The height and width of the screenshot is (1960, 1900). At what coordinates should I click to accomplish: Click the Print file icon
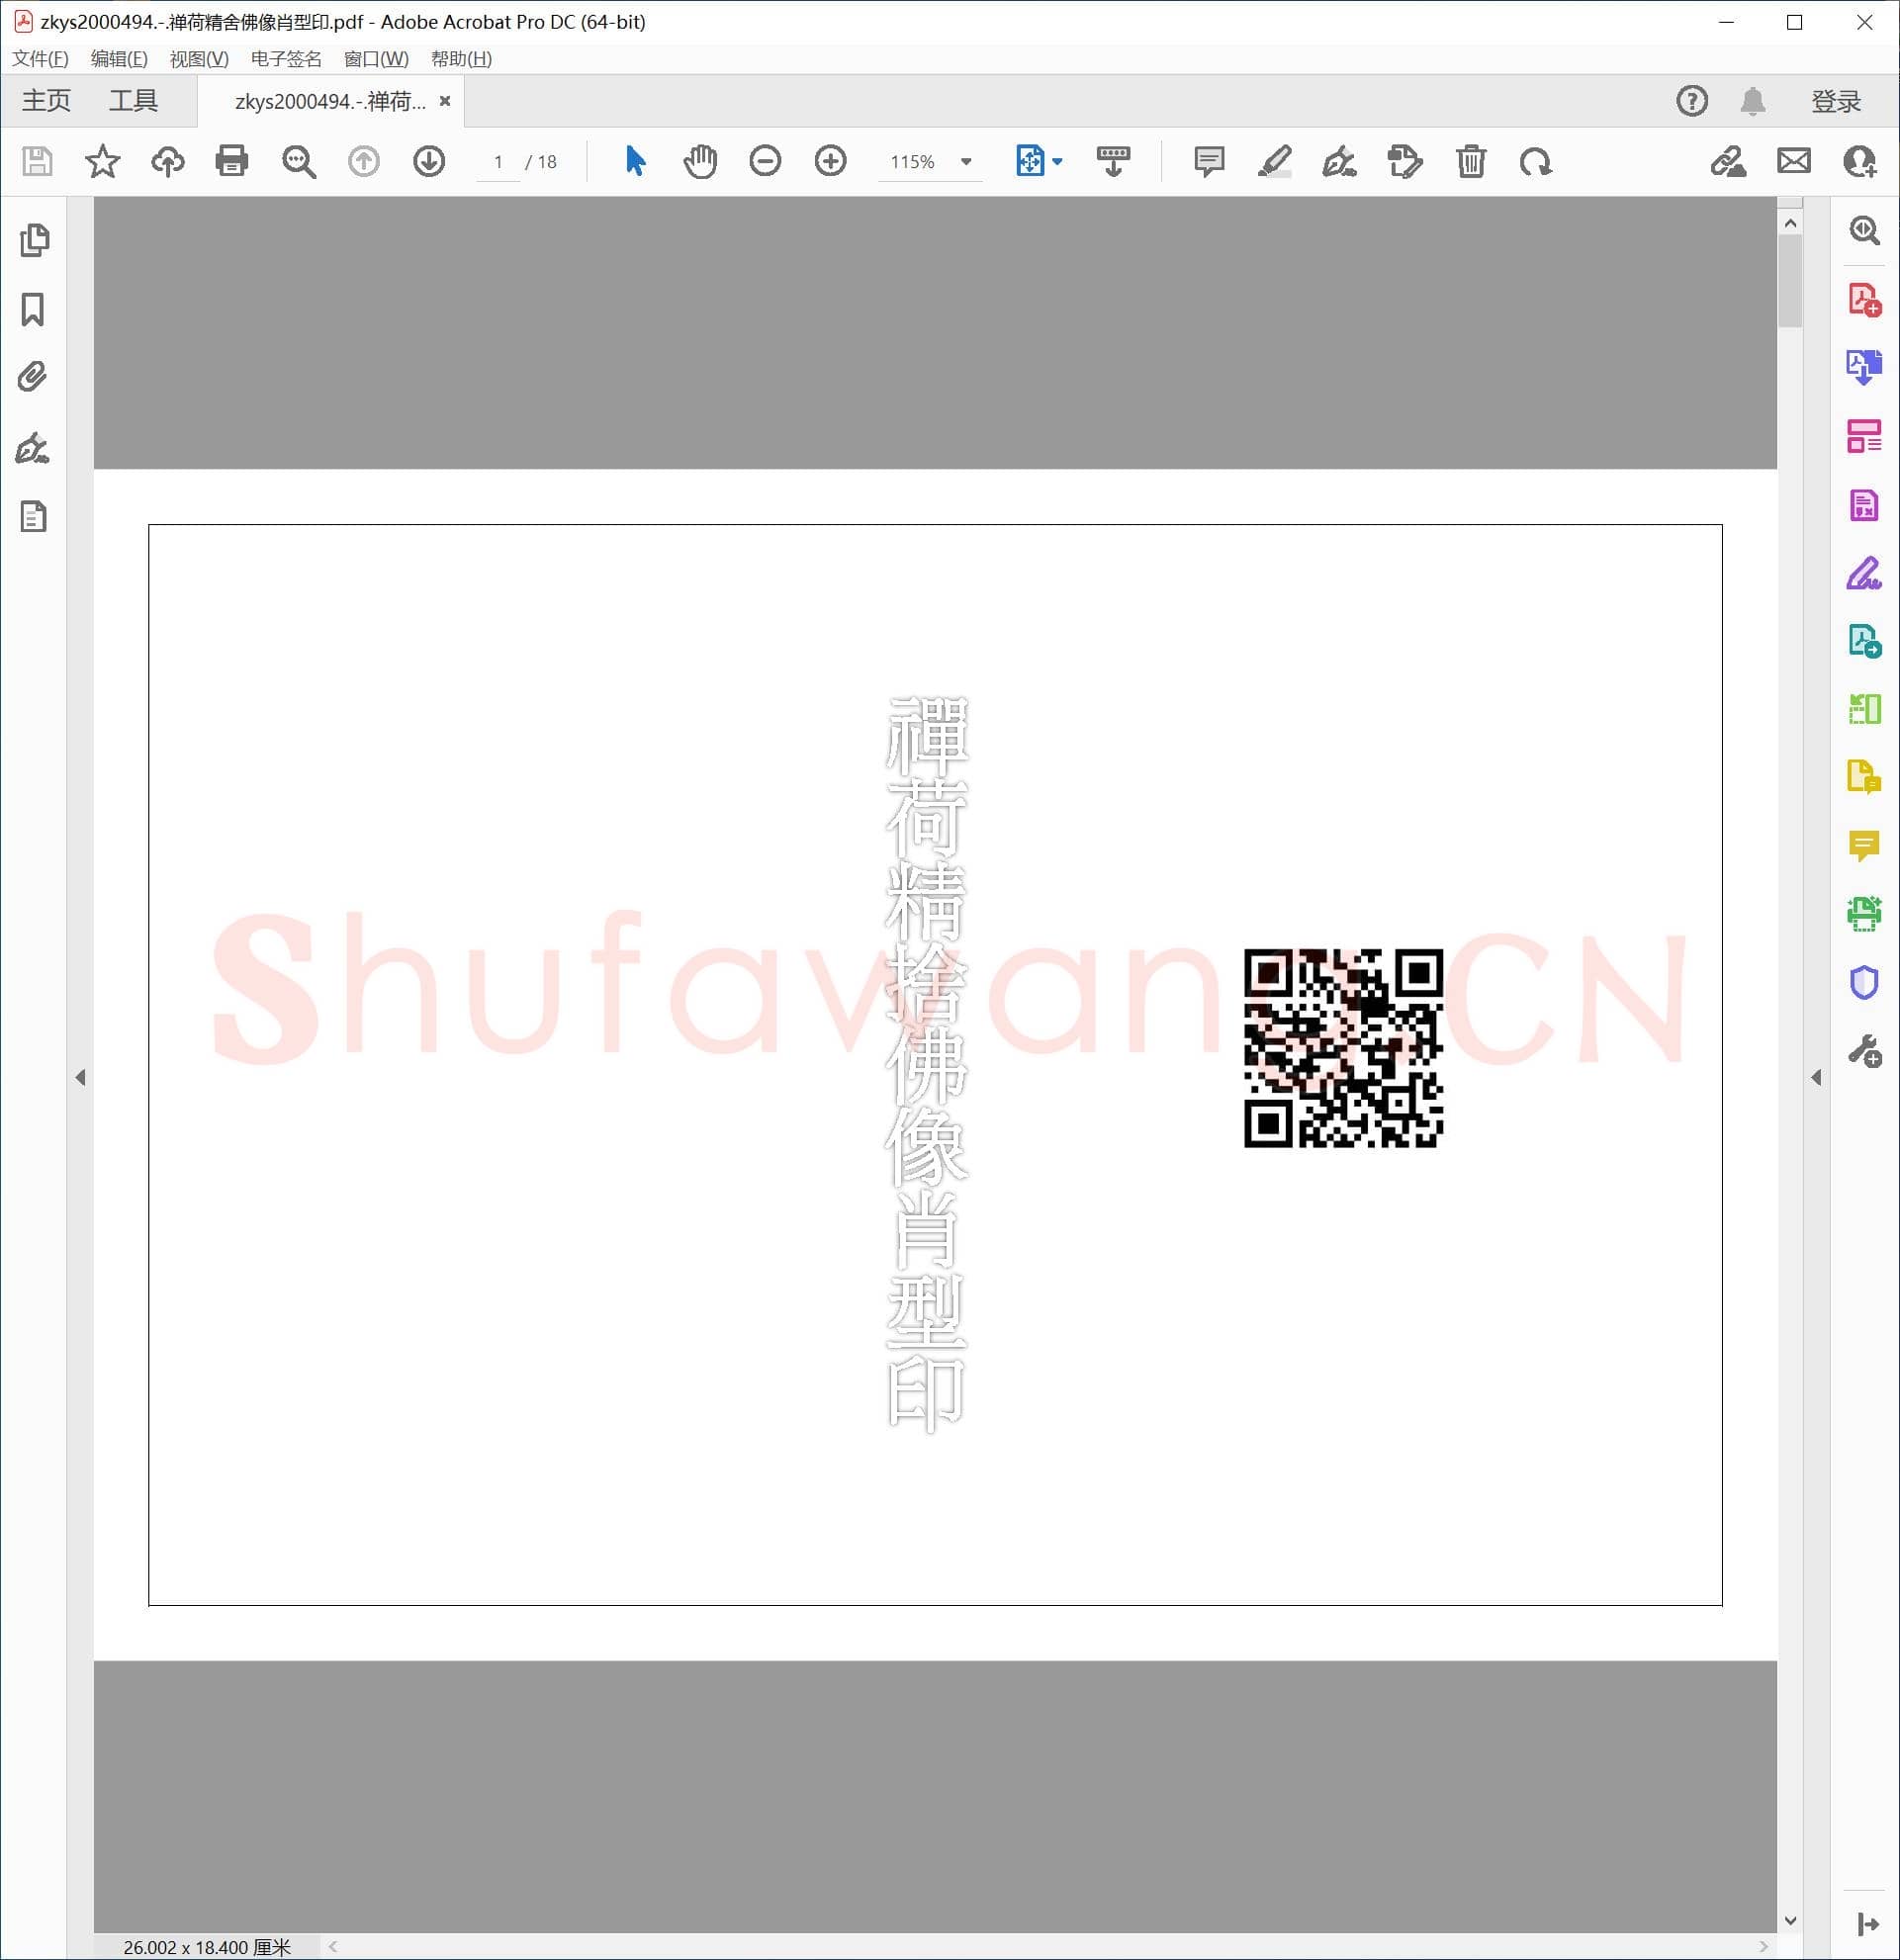tap(231, 161)
